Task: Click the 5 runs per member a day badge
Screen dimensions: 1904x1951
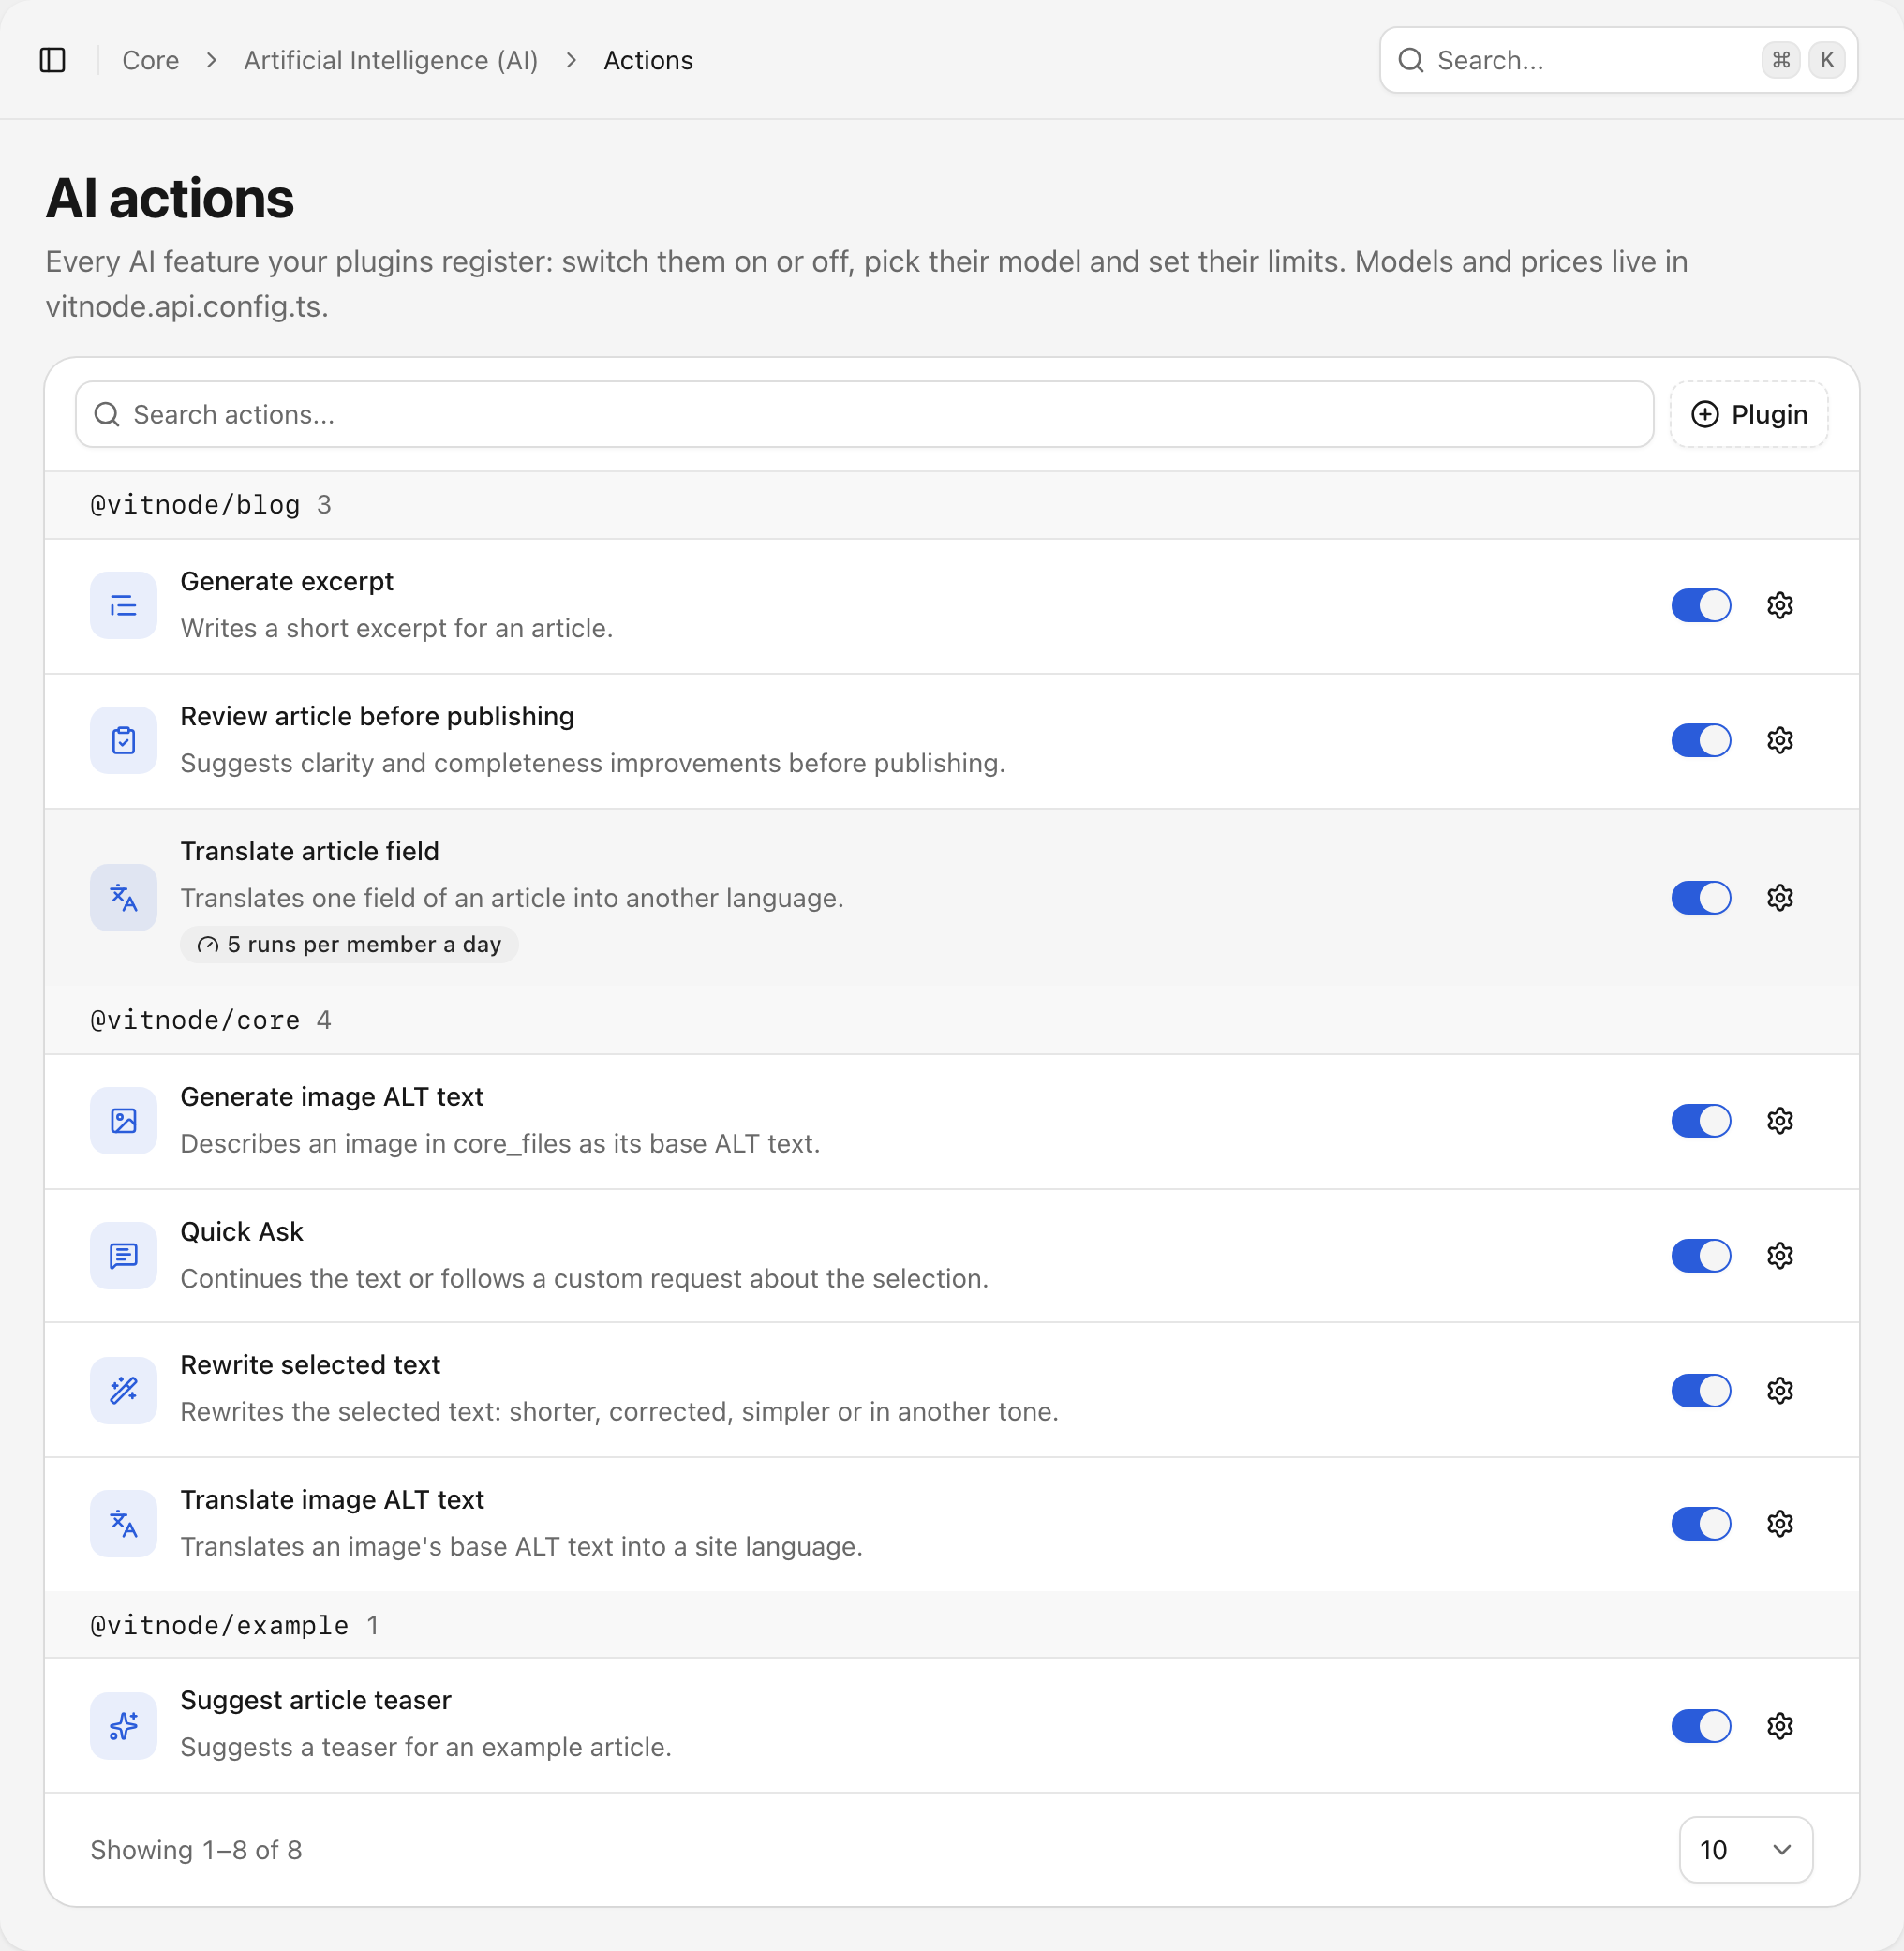Action: point(349,944)
